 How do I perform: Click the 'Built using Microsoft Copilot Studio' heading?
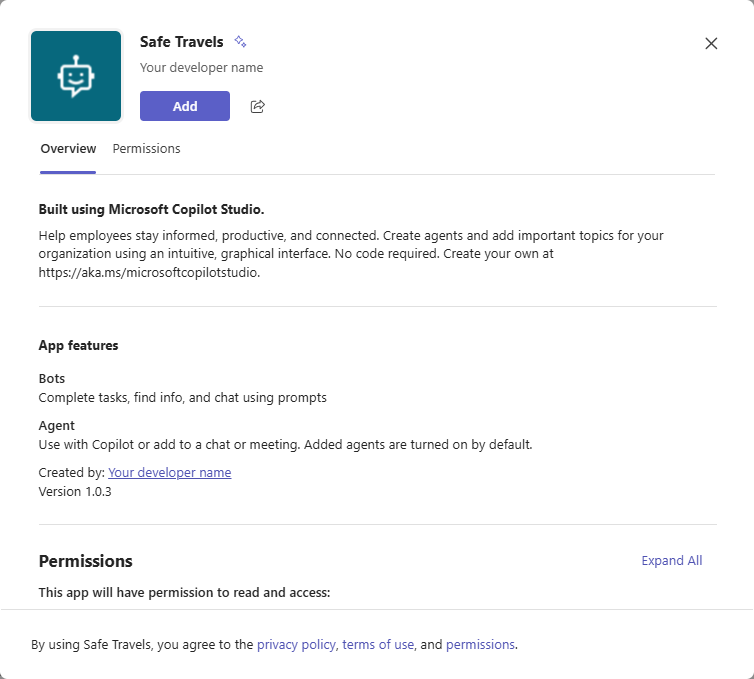[151, 210]
